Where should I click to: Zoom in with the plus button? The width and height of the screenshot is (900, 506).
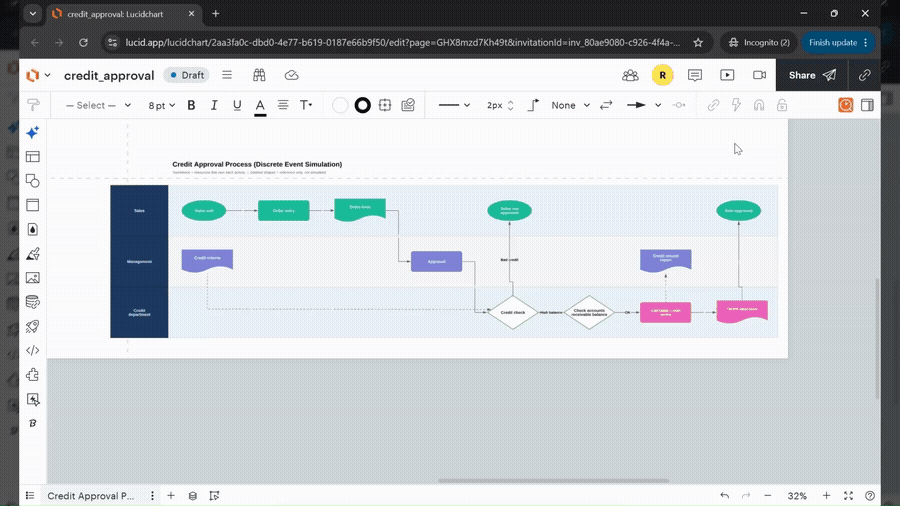click(826, 496)
